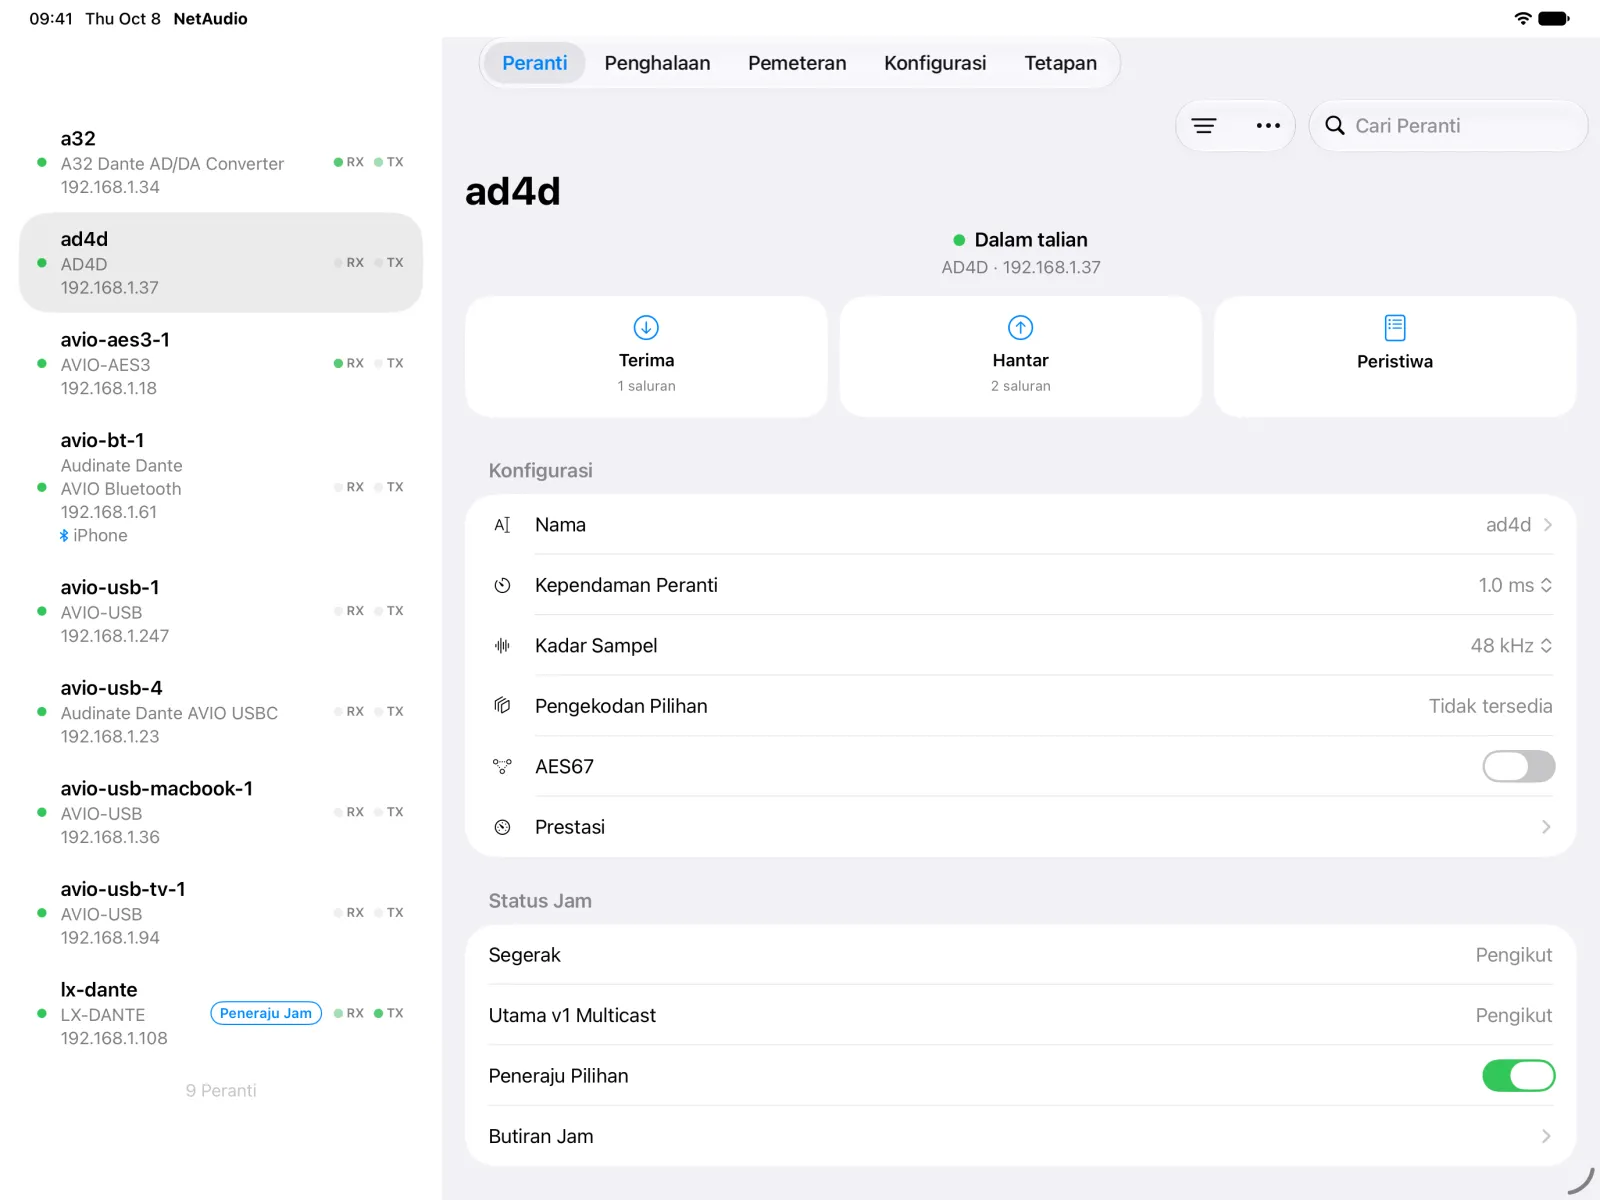Open the Kependaman Peranti 1.0 ms dropdown

[x=1515, y=585]
